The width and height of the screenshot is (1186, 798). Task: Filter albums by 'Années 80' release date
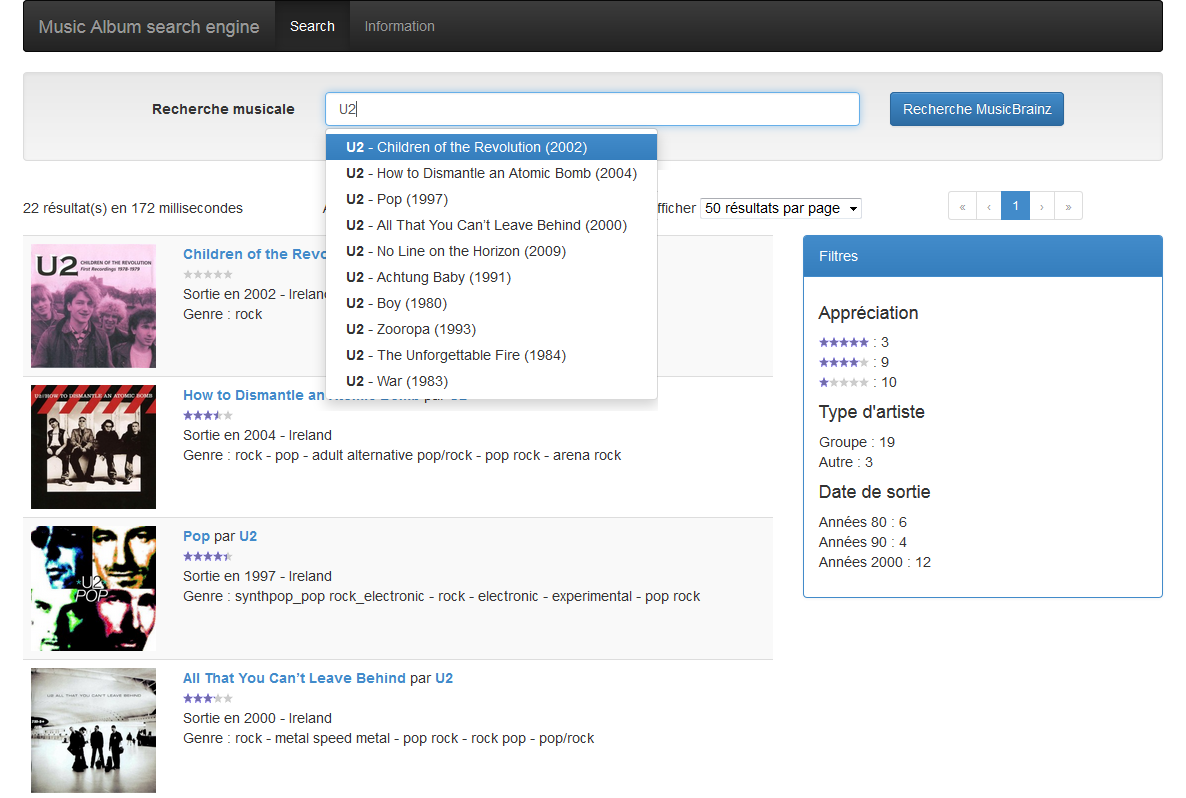pyautogui.click(x=850, y=521)
